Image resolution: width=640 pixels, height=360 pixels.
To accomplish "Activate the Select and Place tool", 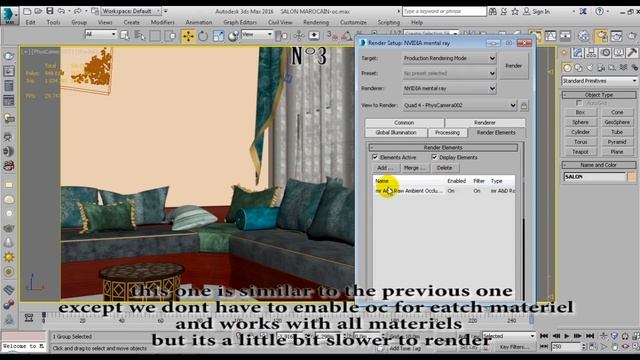I will 233,36.
